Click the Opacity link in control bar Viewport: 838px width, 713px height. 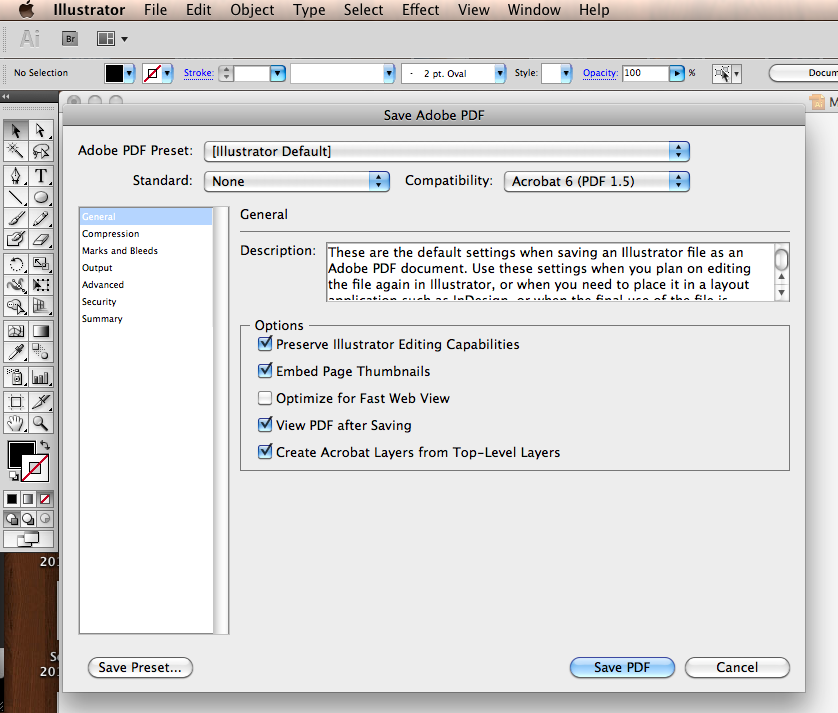[600, 73]
